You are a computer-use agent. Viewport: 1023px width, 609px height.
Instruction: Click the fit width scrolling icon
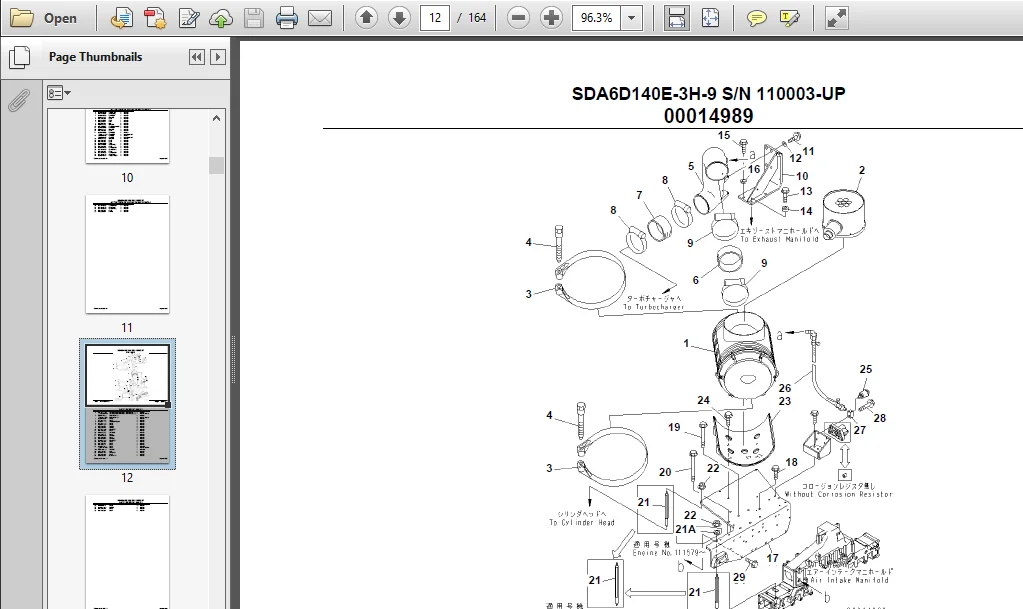pos(677,18)
